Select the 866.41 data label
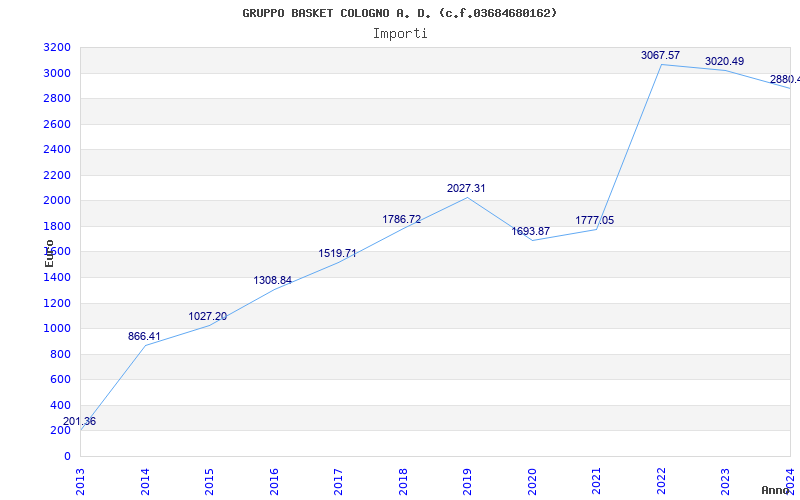 point(144,336)
